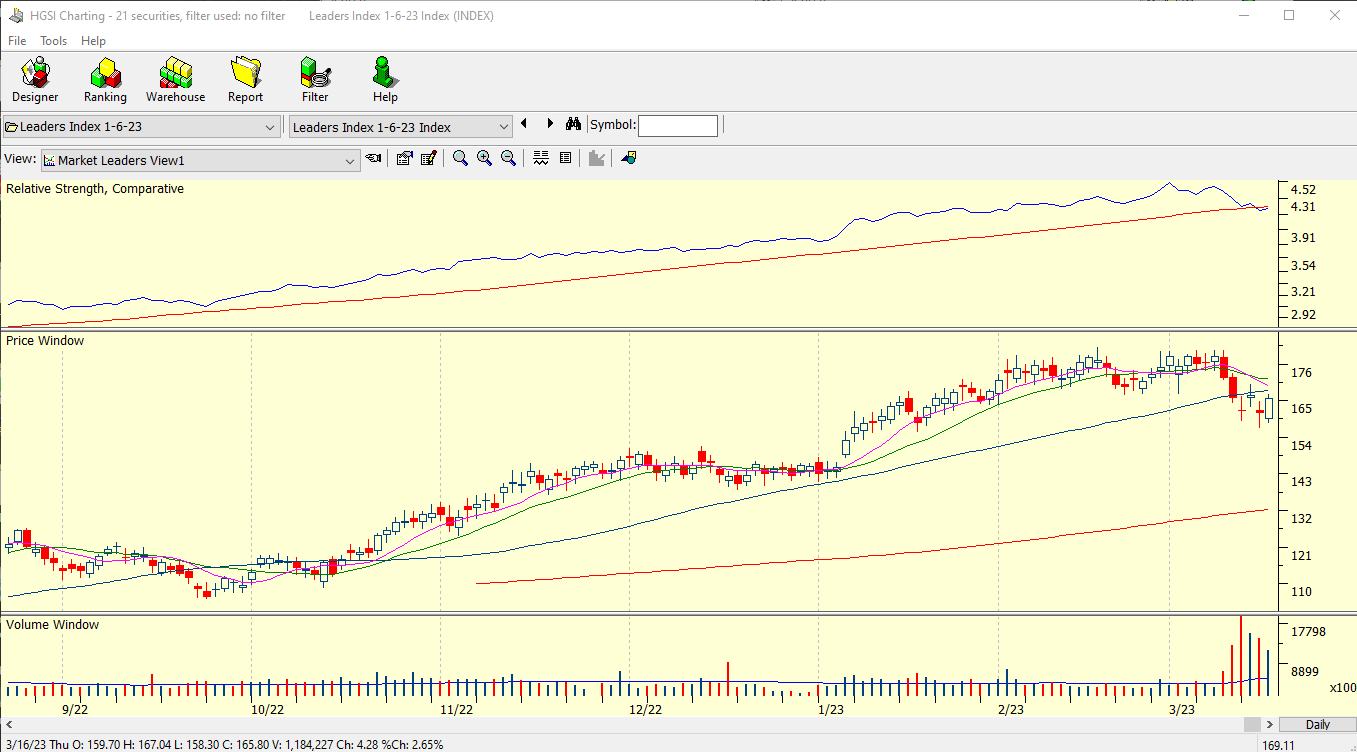Open the Tools menu
Viewport: 1357px width, 752px height.
pyautogui.click(x=54, y=41)
